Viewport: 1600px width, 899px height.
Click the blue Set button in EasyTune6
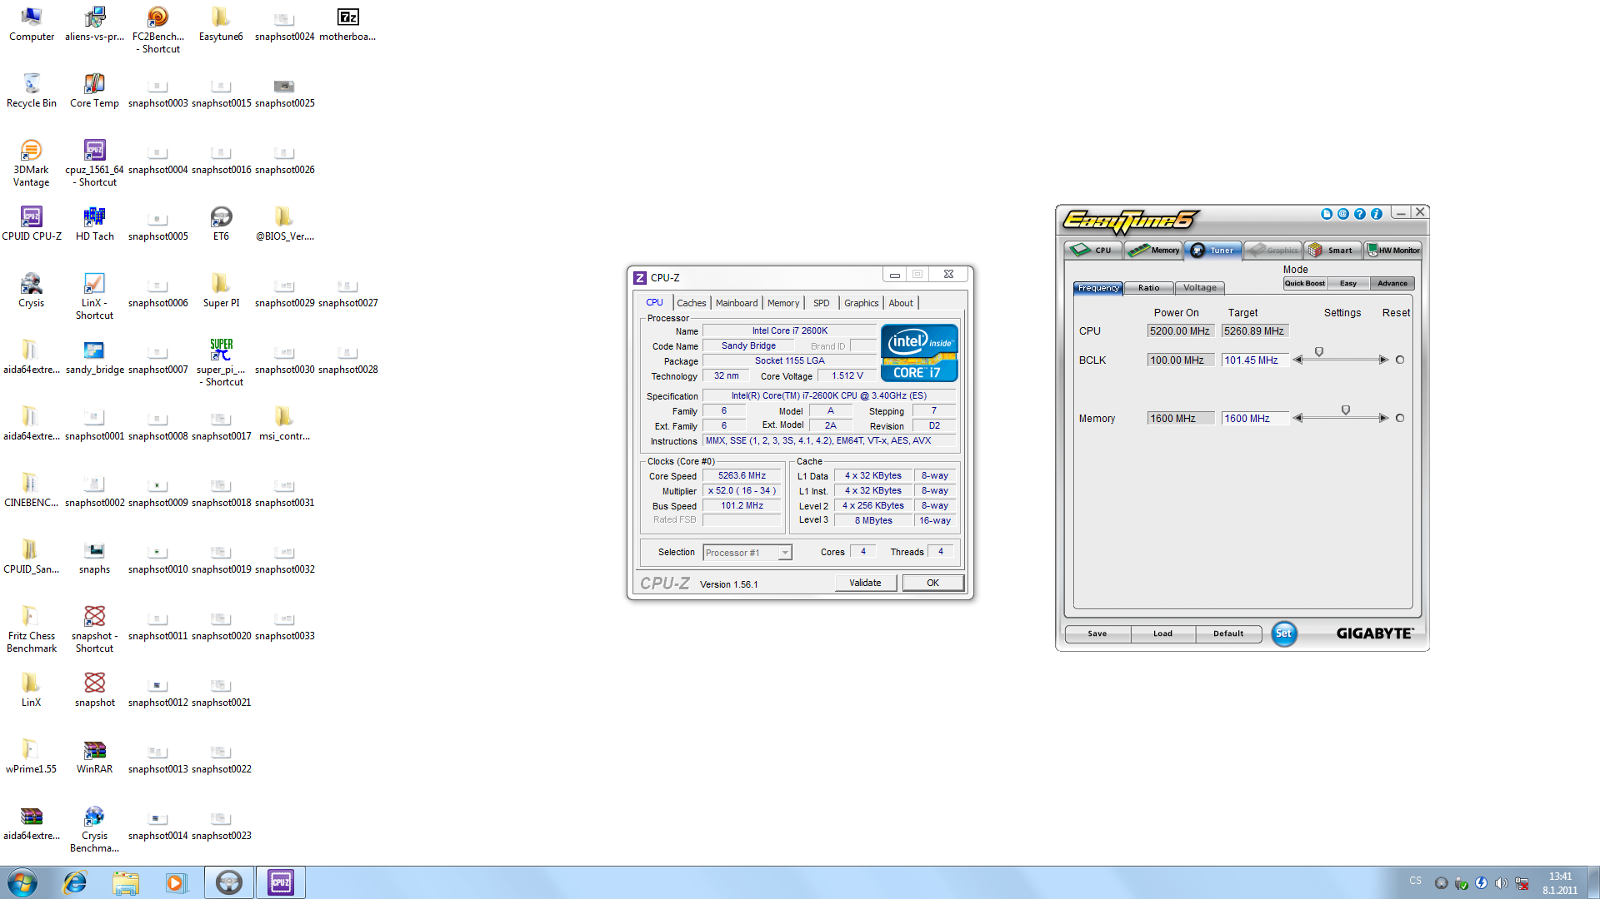(1284, 634)
